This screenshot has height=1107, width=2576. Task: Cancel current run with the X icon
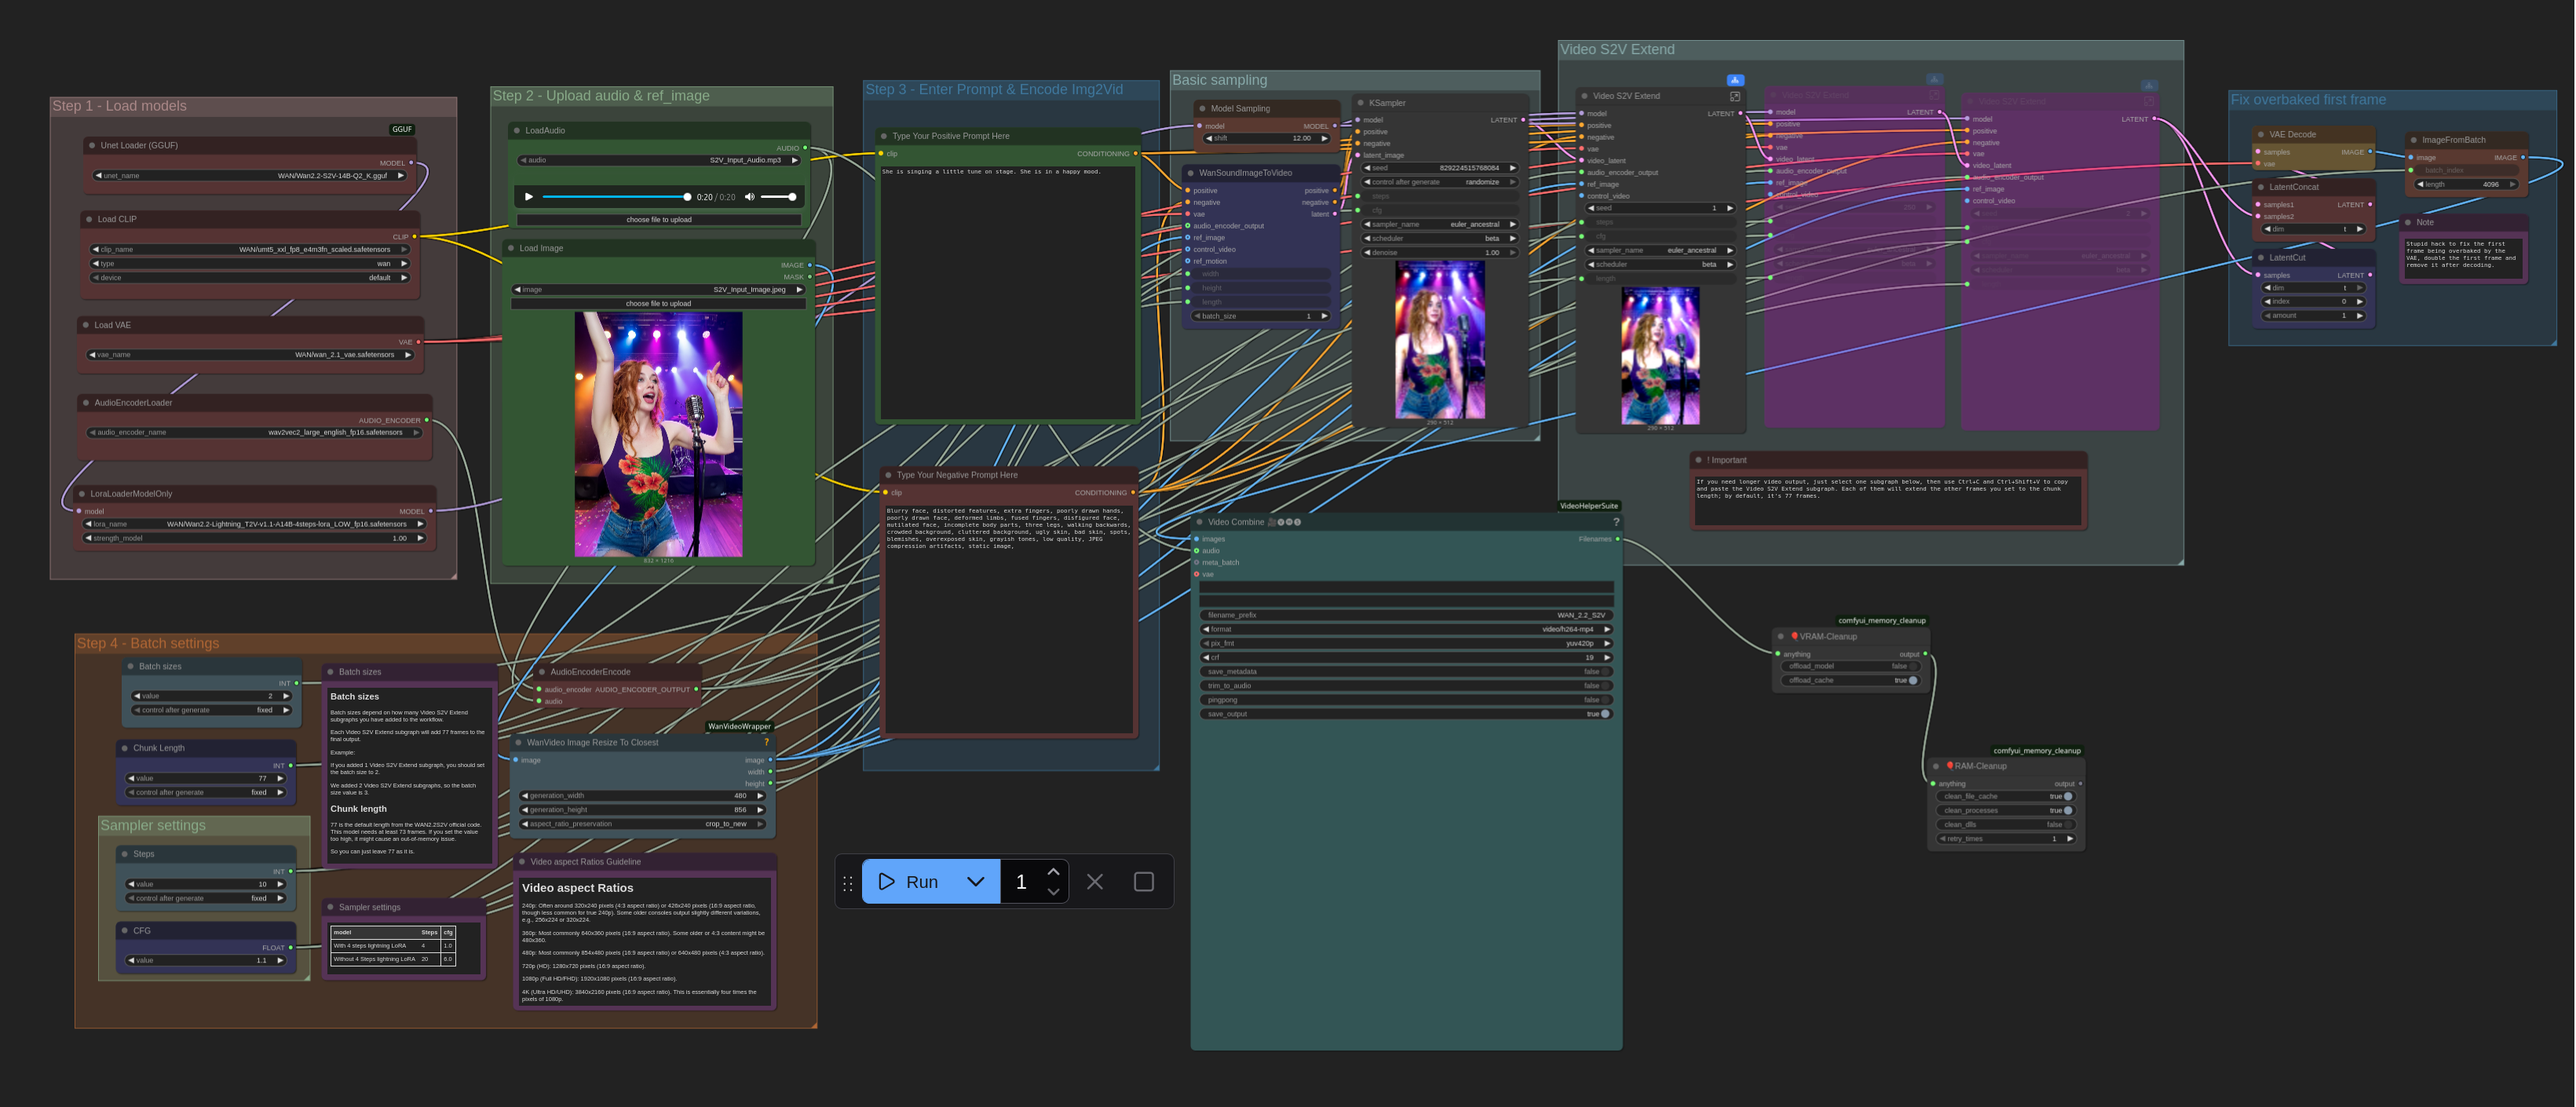pos(1095,882)
